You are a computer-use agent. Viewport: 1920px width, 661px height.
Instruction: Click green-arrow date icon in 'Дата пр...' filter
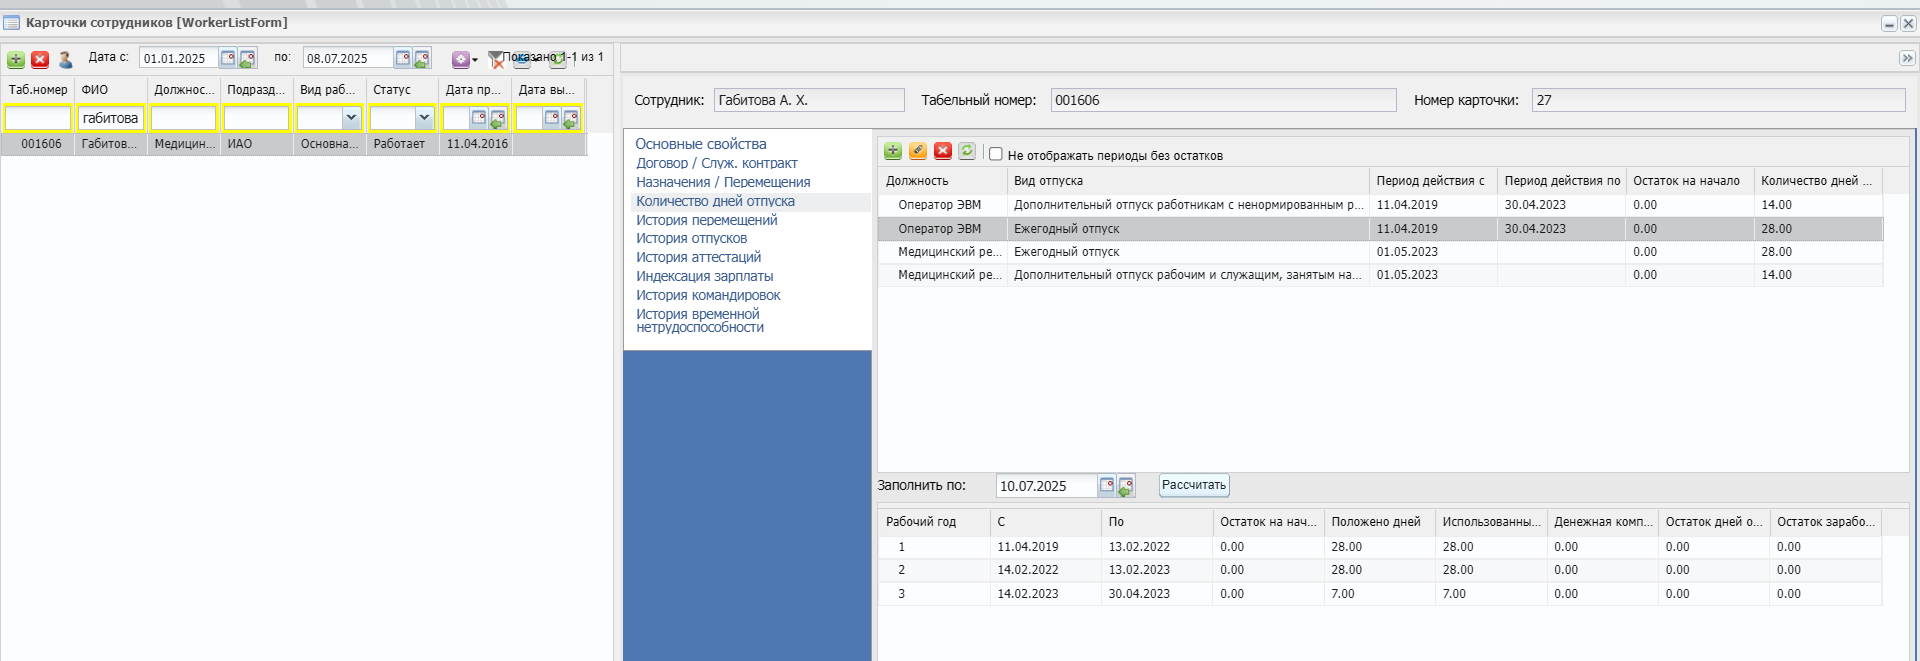(497, 119)
